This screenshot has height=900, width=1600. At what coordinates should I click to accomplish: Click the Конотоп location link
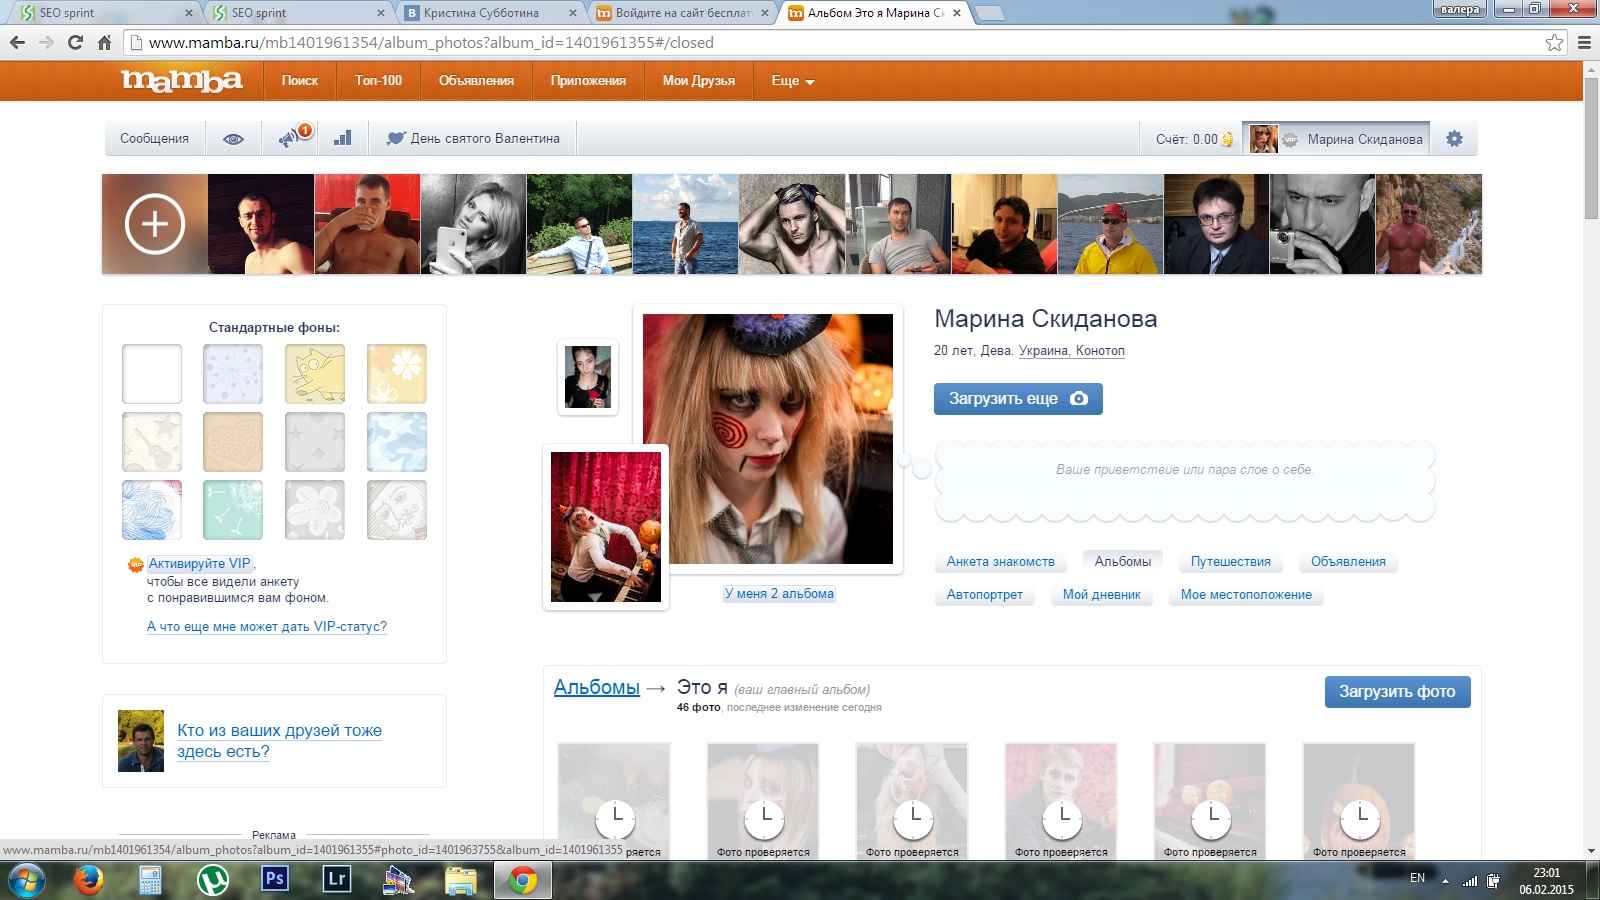click(1100, 351)
